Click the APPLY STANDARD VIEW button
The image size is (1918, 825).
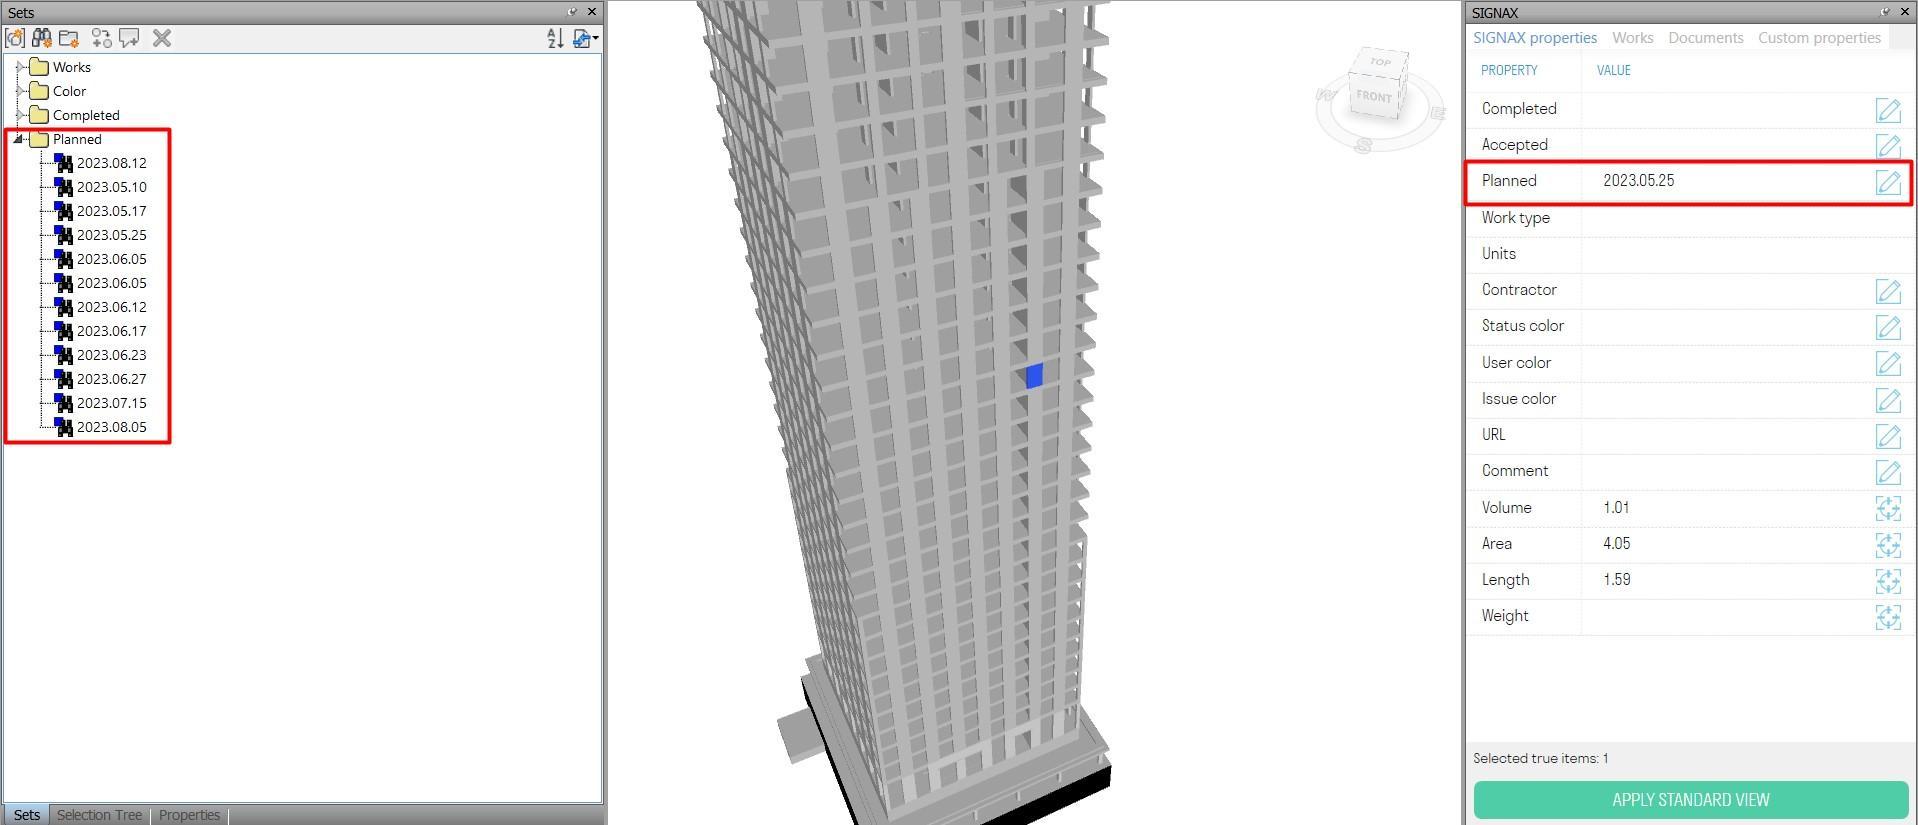[x=1690, y=800]
